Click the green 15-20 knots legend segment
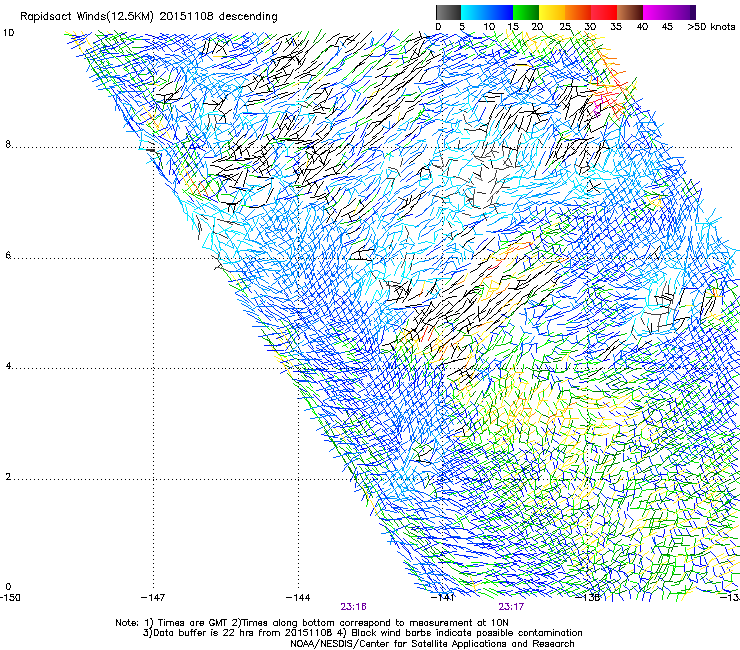The image size is (740, 650). pos(526,12)
